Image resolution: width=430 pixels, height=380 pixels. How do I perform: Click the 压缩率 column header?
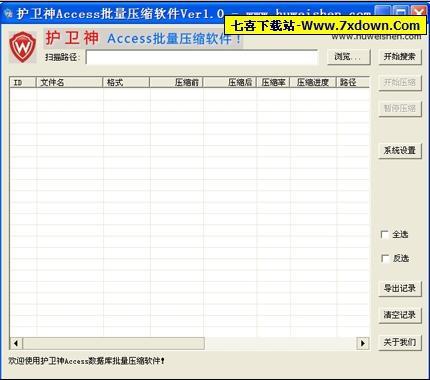pos(273,82)
